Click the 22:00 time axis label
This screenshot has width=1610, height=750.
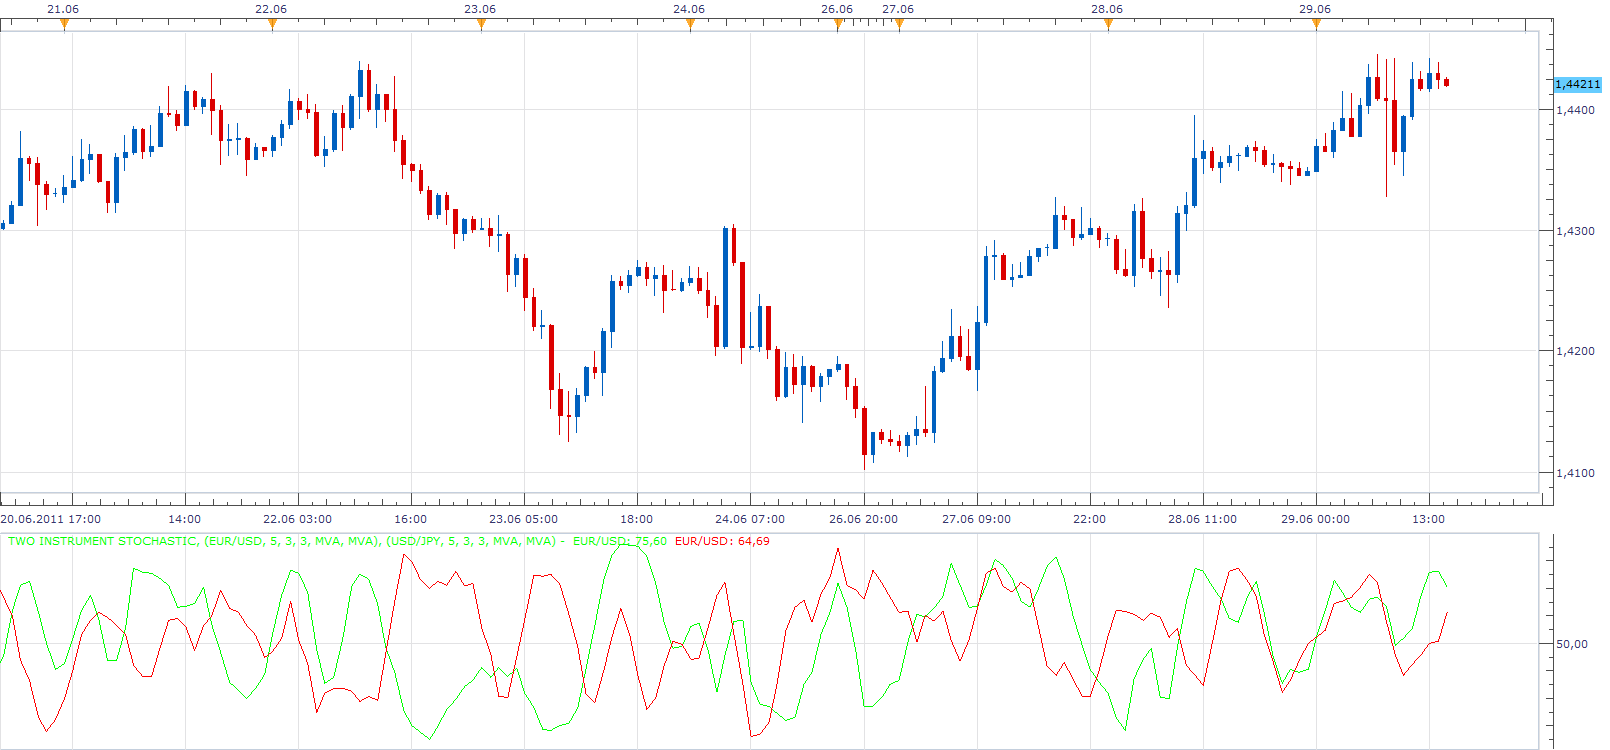[1090, 519]
